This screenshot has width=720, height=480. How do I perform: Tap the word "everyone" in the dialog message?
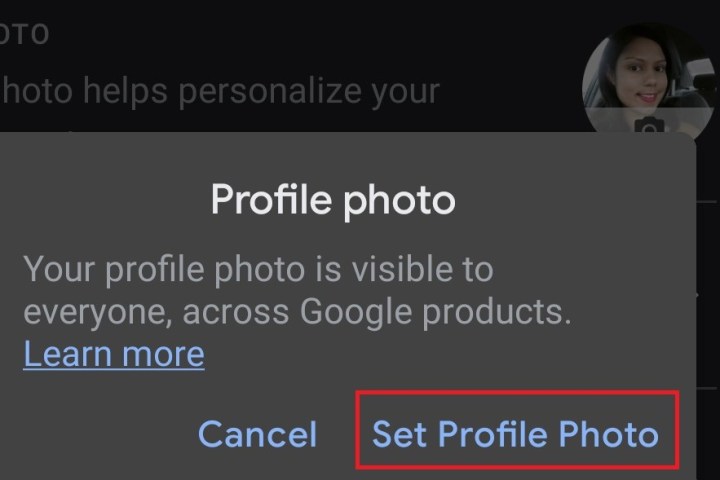point(86,312)
